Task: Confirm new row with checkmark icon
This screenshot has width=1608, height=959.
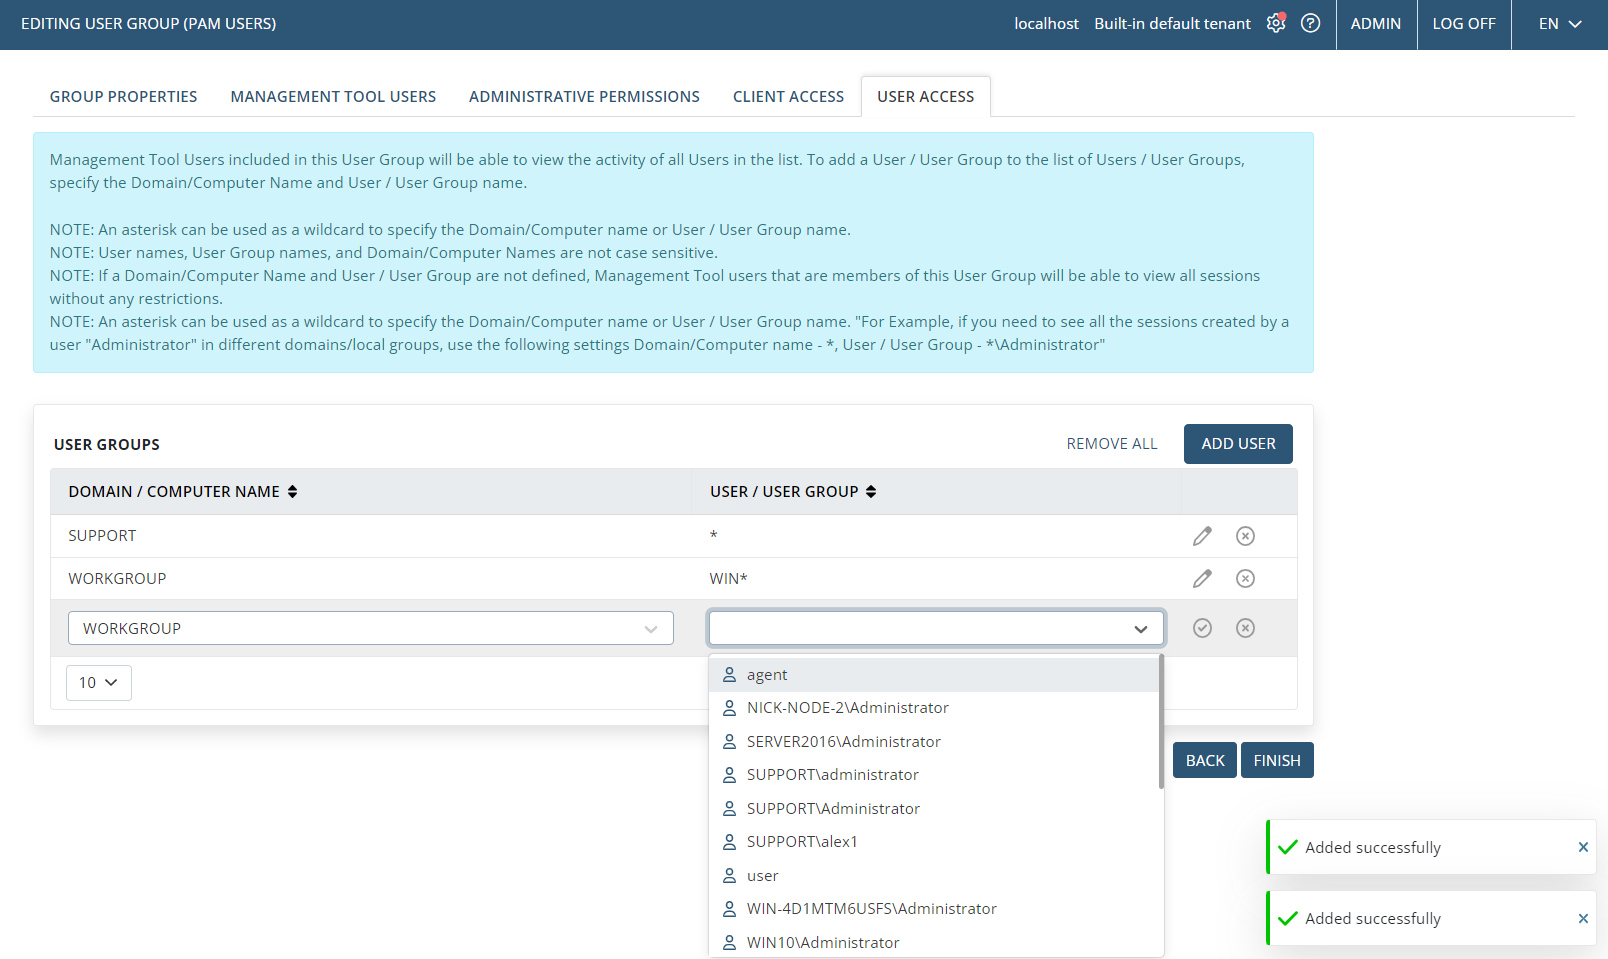Action: click(1202, 628)
